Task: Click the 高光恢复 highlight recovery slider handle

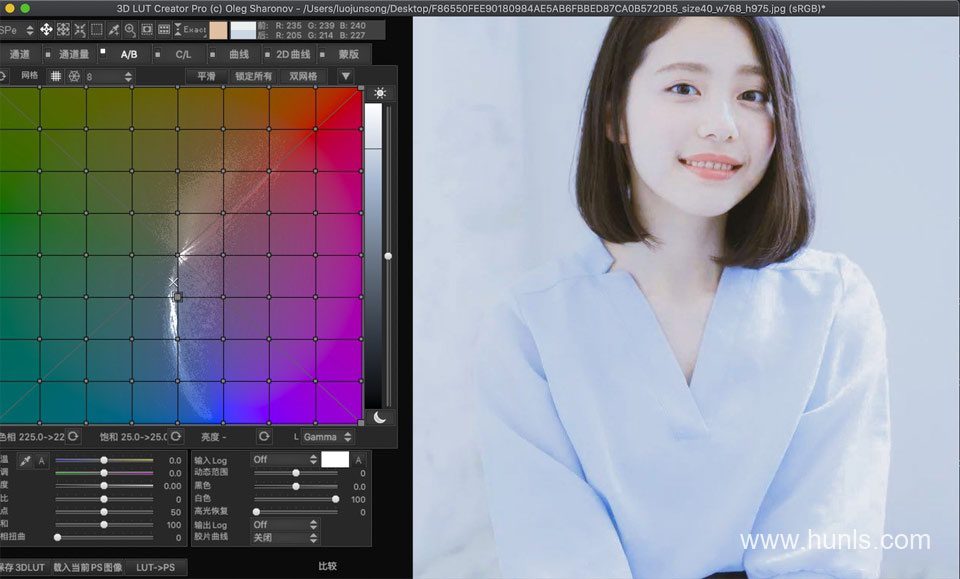Action: [x=257, y=512]
